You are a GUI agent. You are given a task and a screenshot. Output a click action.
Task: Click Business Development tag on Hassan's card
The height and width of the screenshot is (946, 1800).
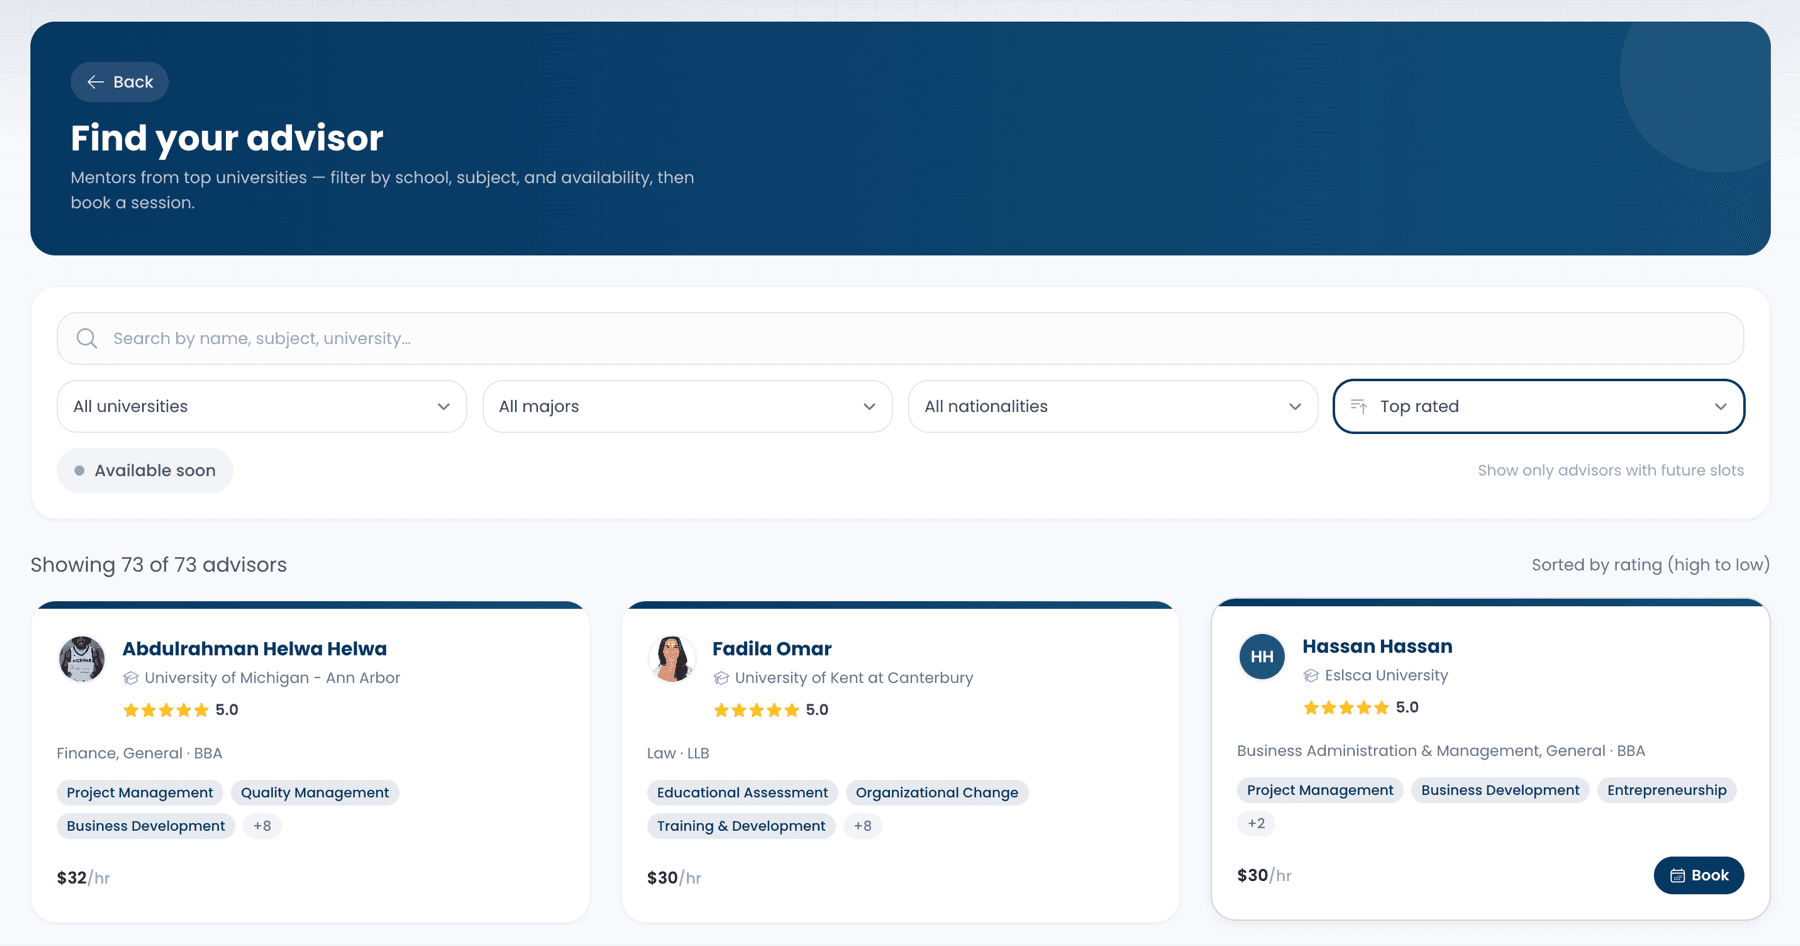1500,790
